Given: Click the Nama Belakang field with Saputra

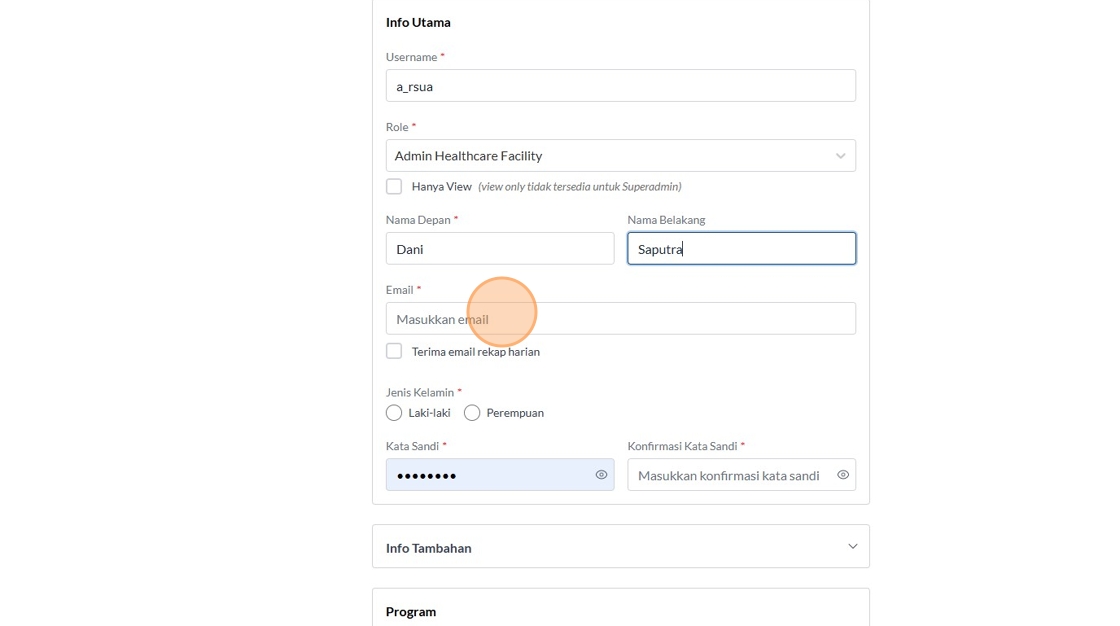Looking at the screenshot, I should pyautogui.click(x=741, y=249).
